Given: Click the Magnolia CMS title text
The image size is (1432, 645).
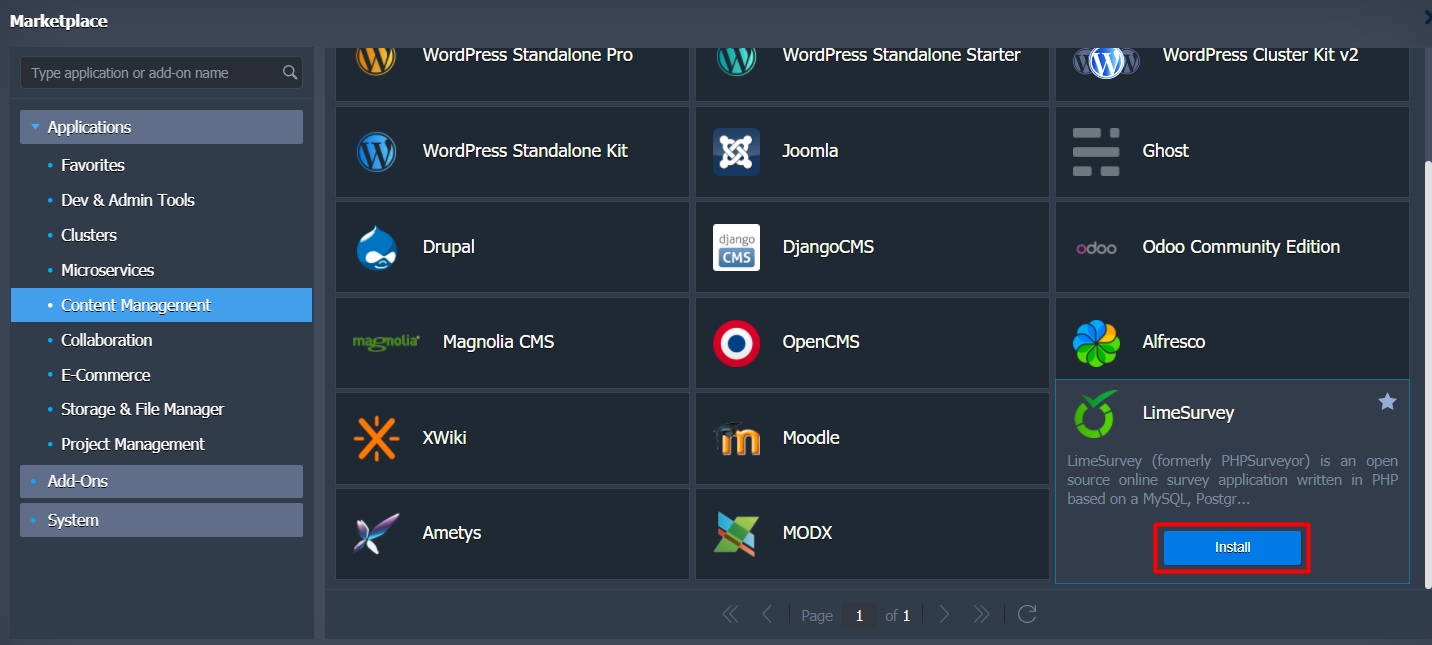Looking at the screenshot, I should [499, 342].
